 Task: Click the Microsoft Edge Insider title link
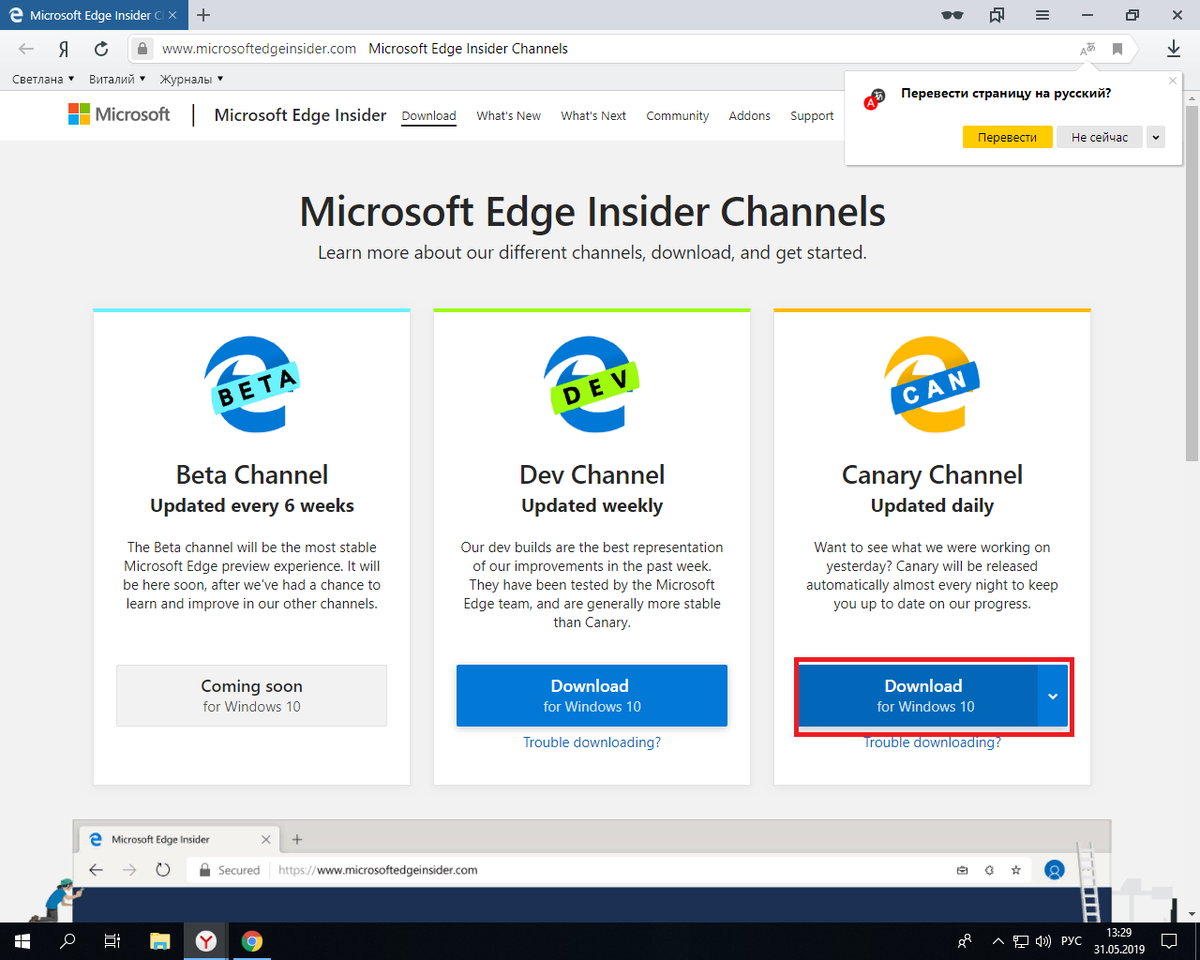pyautogui.click(x=300, y=115)
